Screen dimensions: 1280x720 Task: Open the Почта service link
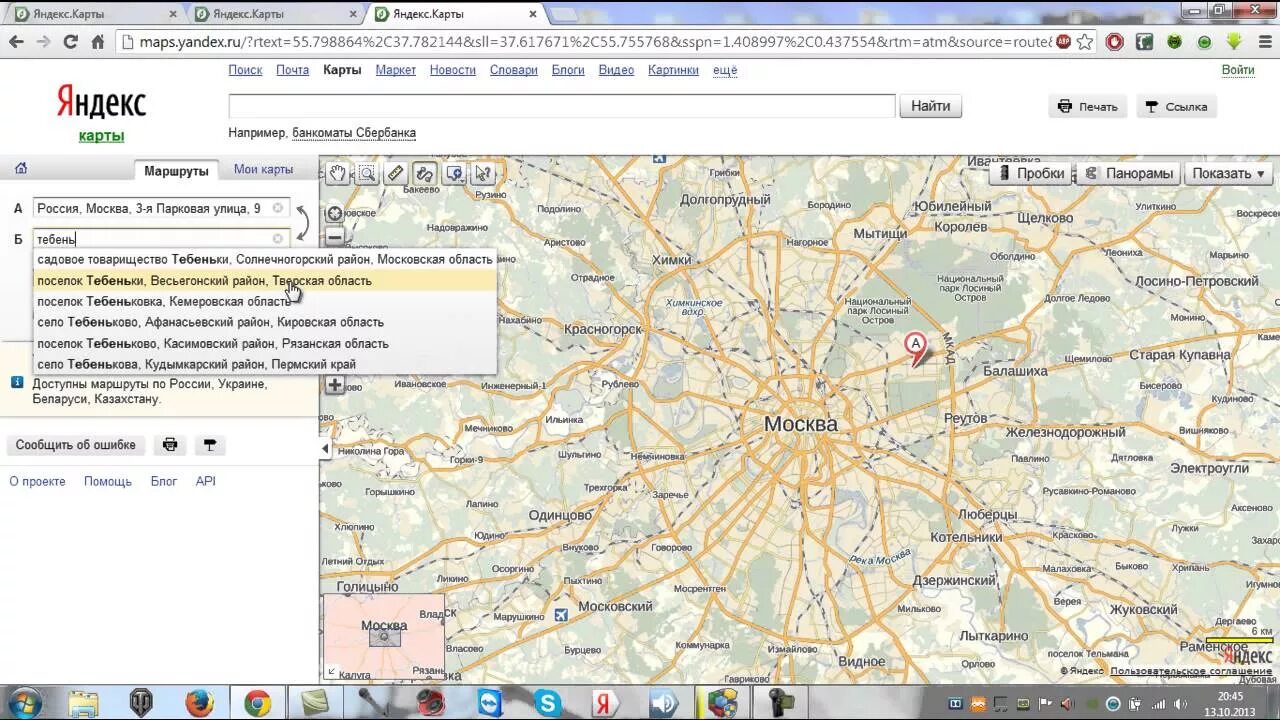tap(293, 70)
